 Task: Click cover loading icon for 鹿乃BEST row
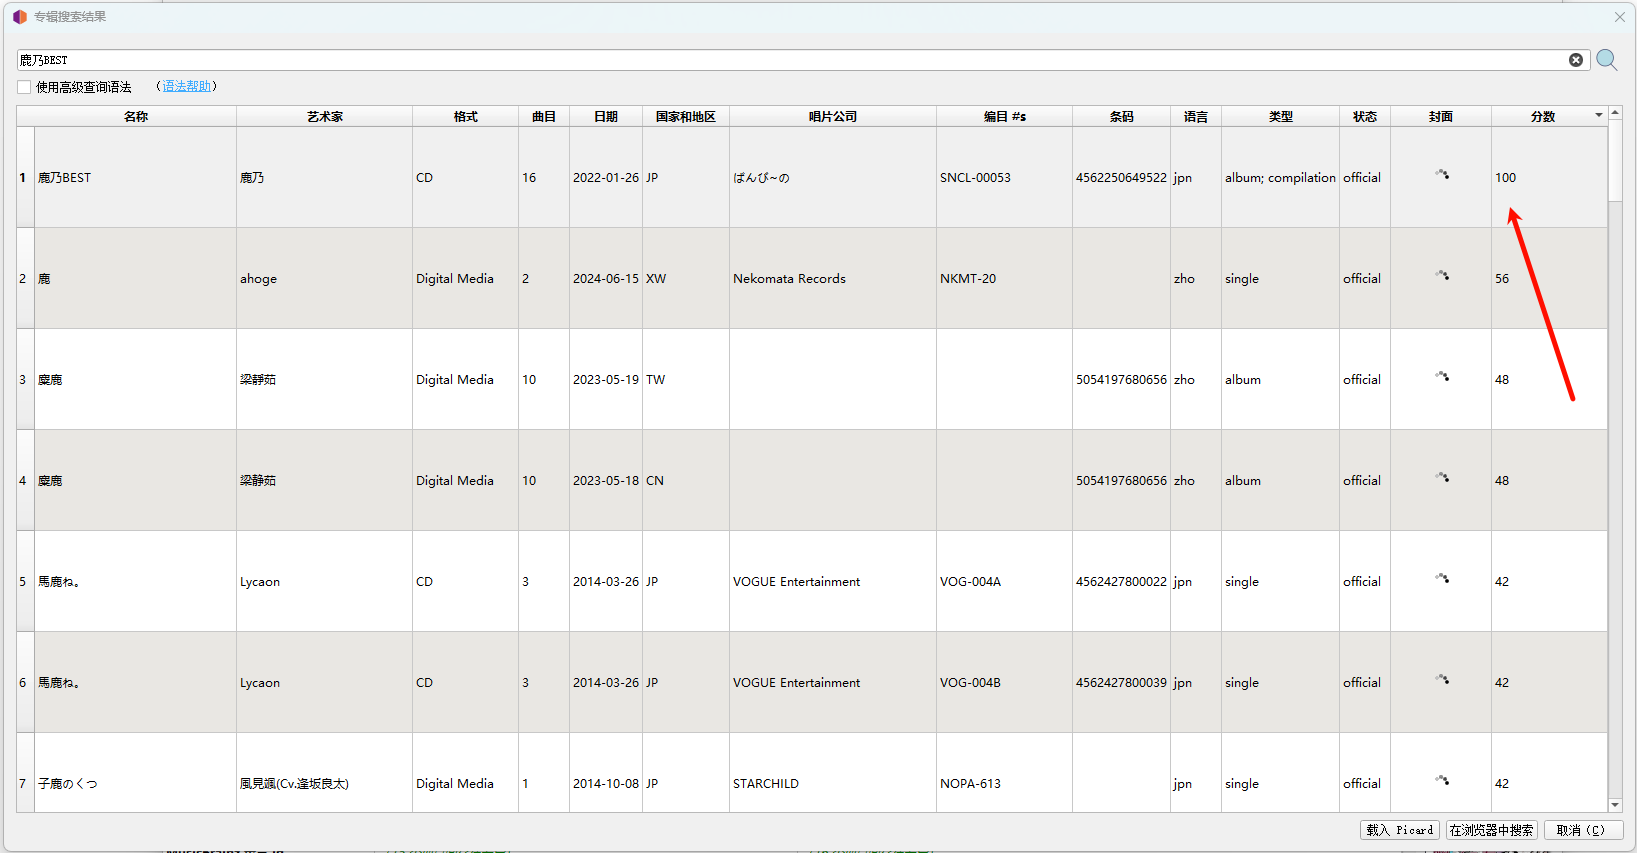[1441, 175]
